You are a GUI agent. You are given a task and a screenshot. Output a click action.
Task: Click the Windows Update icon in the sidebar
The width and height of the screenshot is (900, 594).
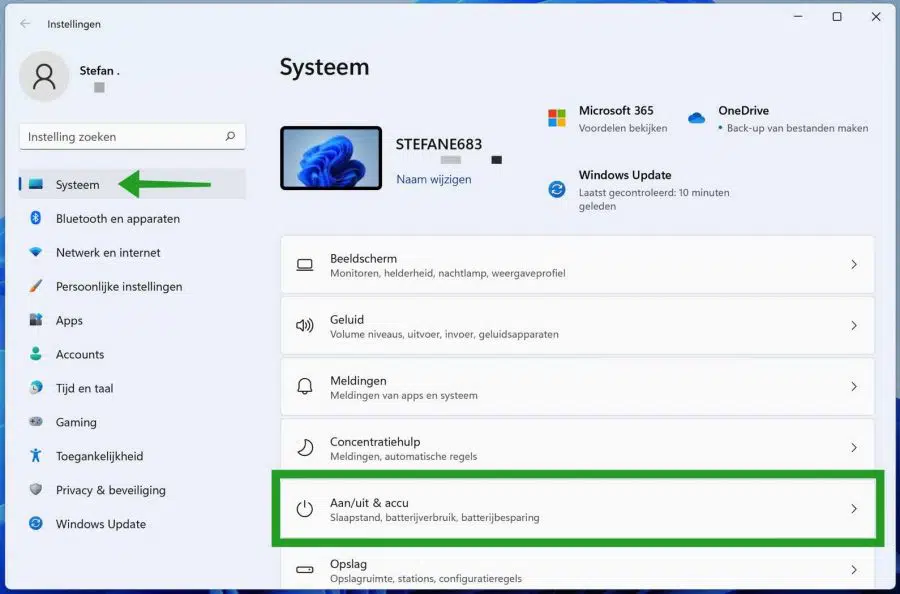[x=36, y=523]
